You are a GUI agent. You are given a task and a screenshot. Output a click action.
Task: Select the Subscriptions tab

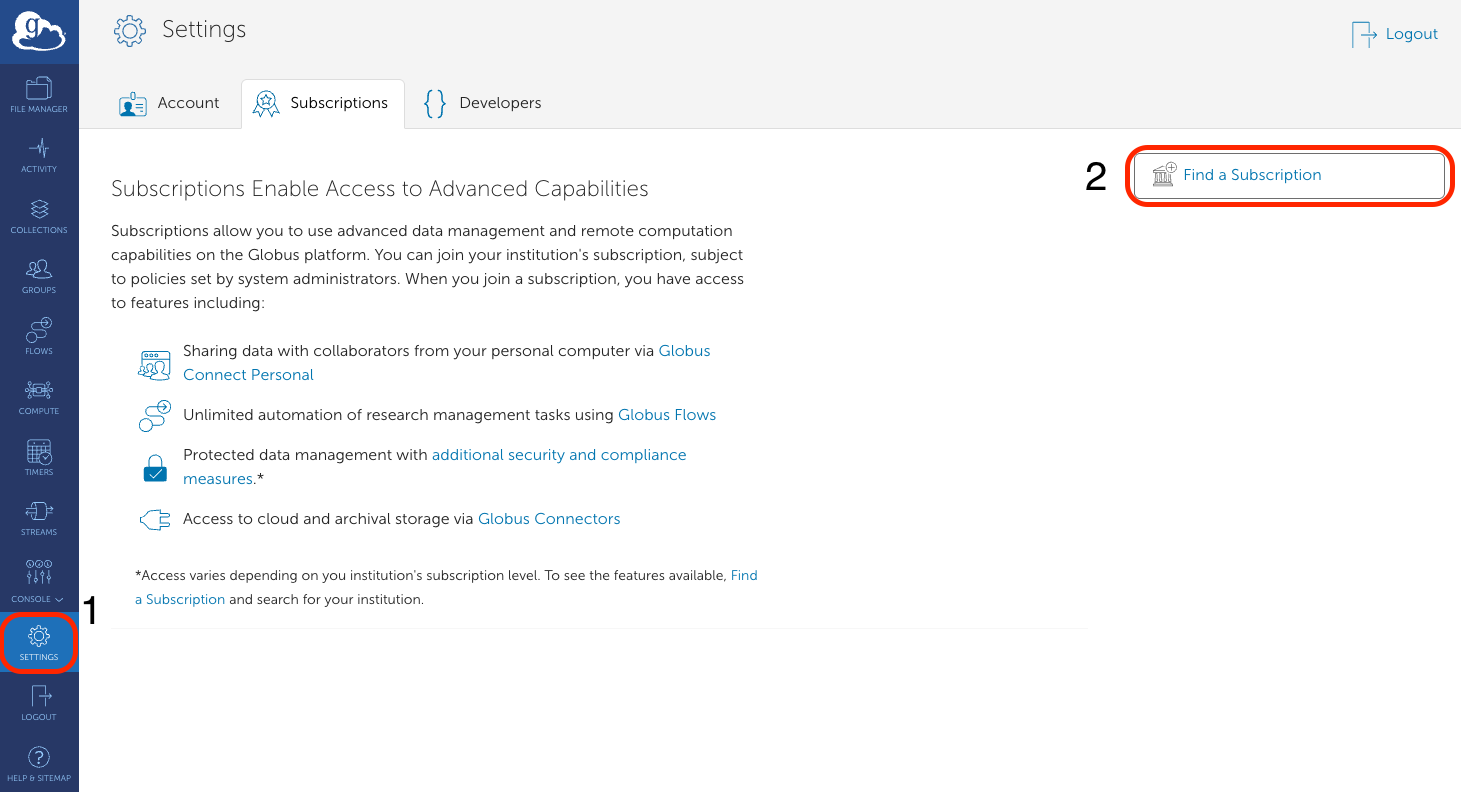(322, 103)
